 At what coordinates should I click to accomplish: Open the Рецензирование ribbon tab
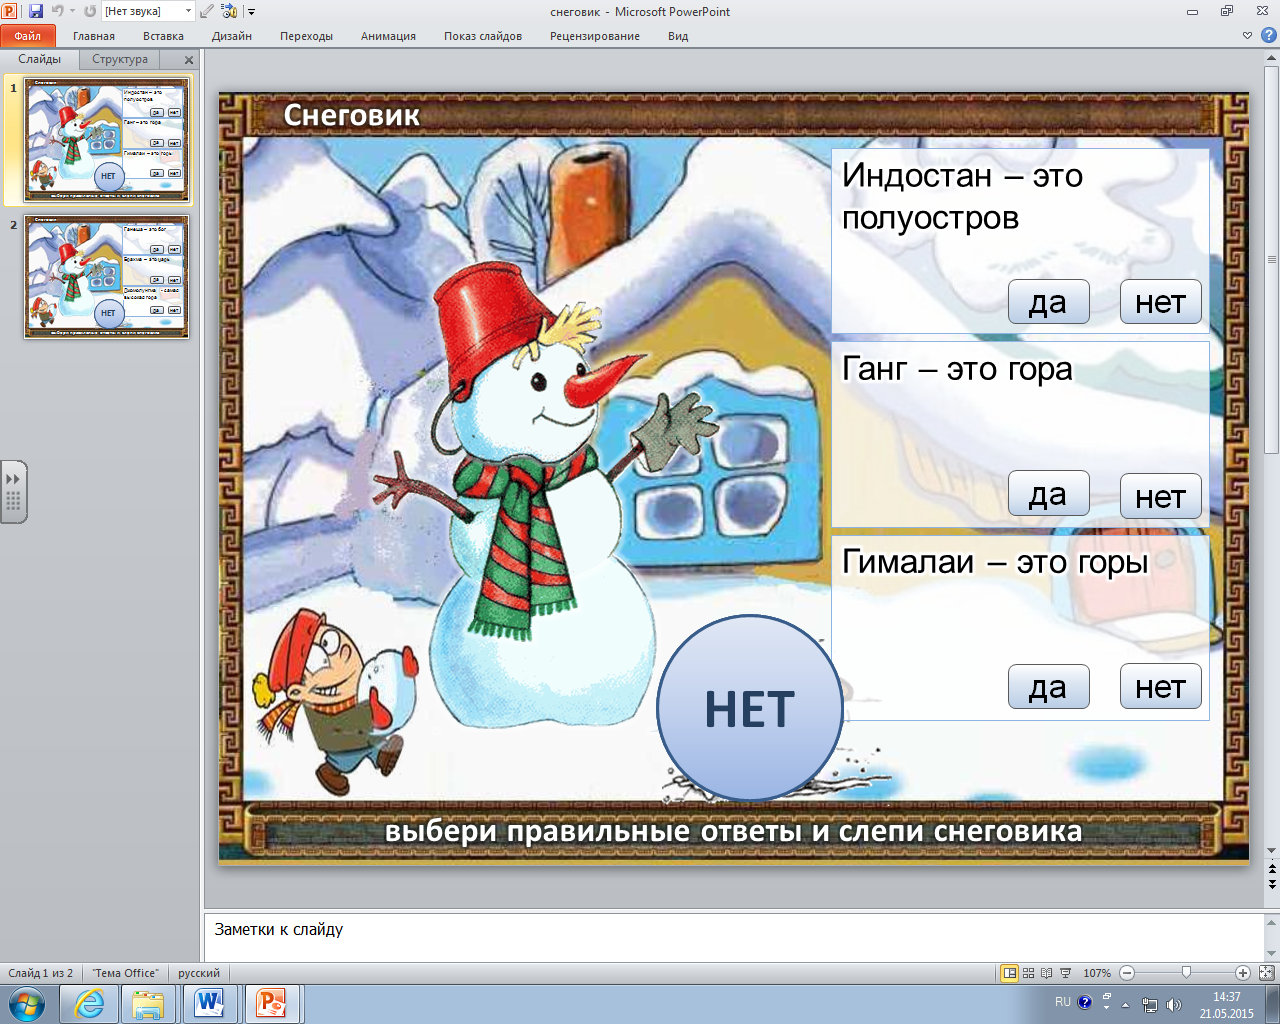[x=595, y=36]
